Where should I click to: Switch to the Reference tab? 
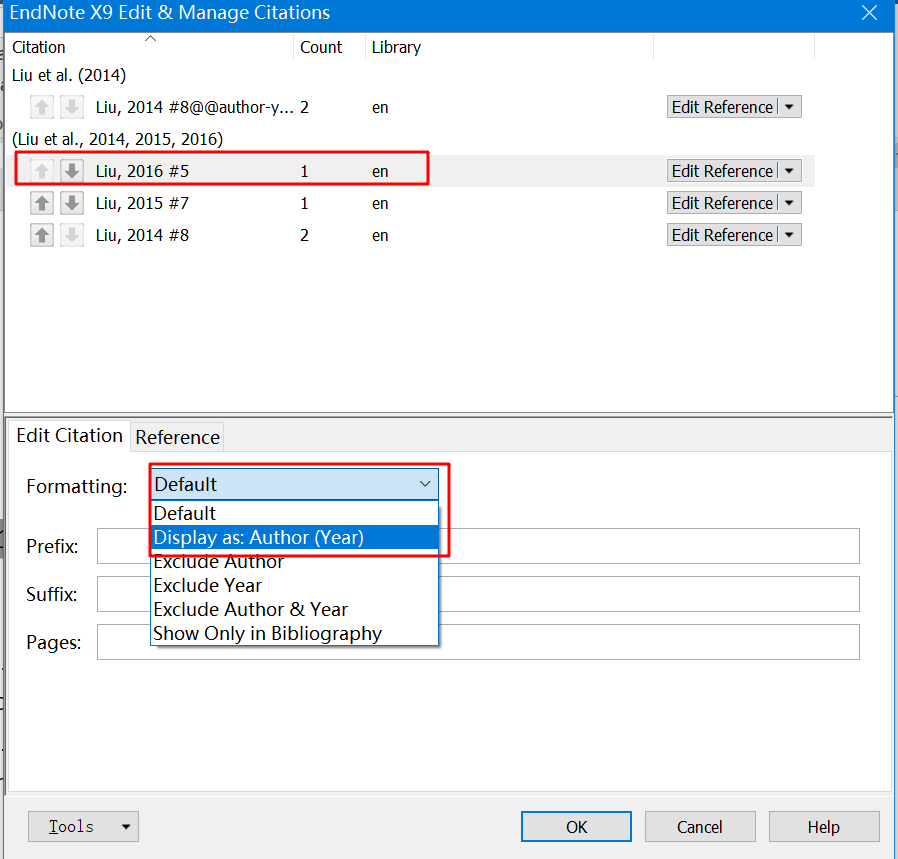click(177, 437)
